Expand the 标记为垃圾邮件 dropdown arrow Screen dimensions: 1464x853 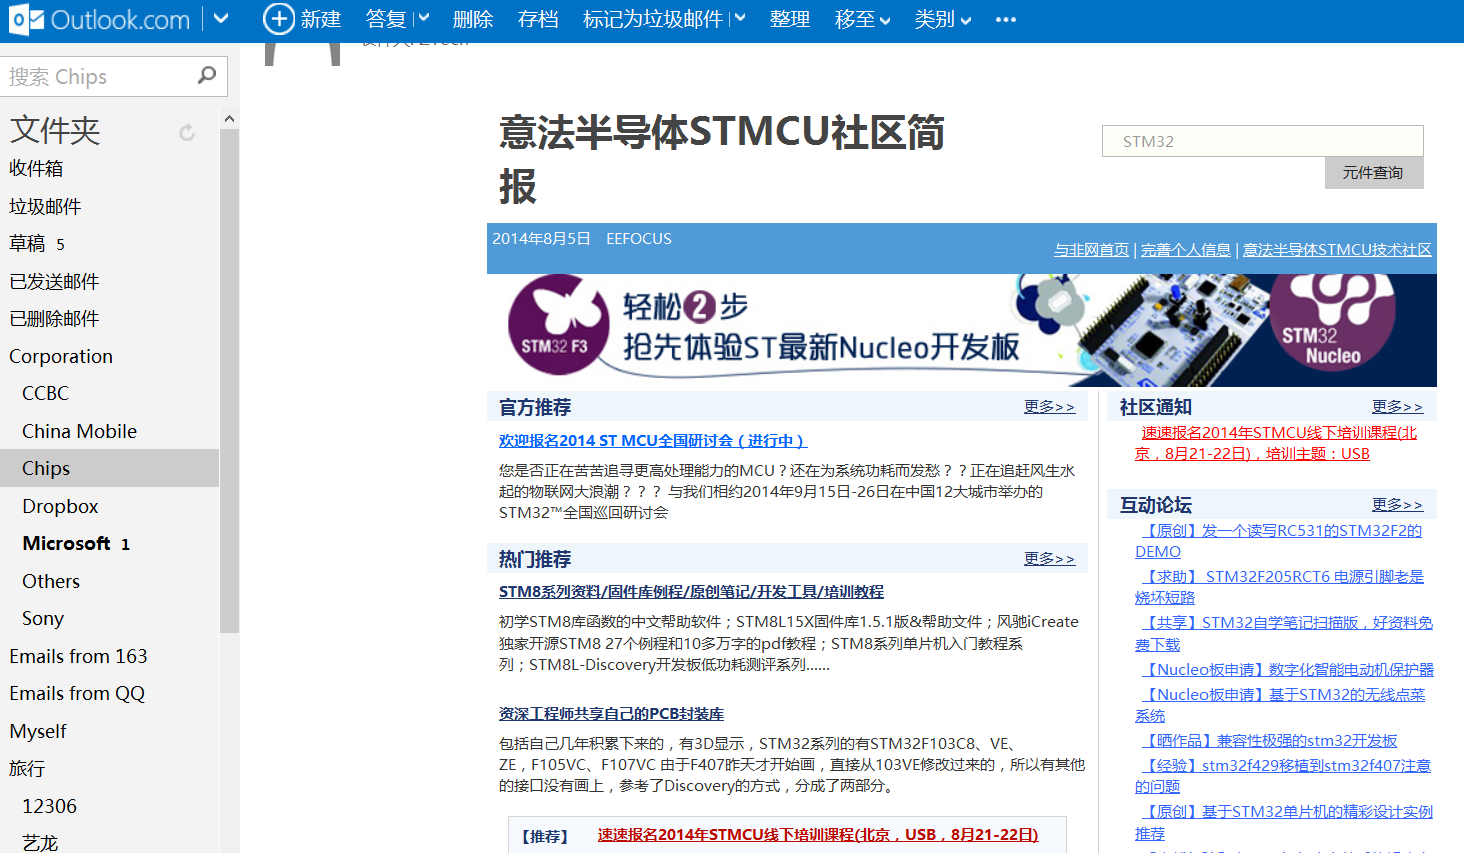[740, 18]
